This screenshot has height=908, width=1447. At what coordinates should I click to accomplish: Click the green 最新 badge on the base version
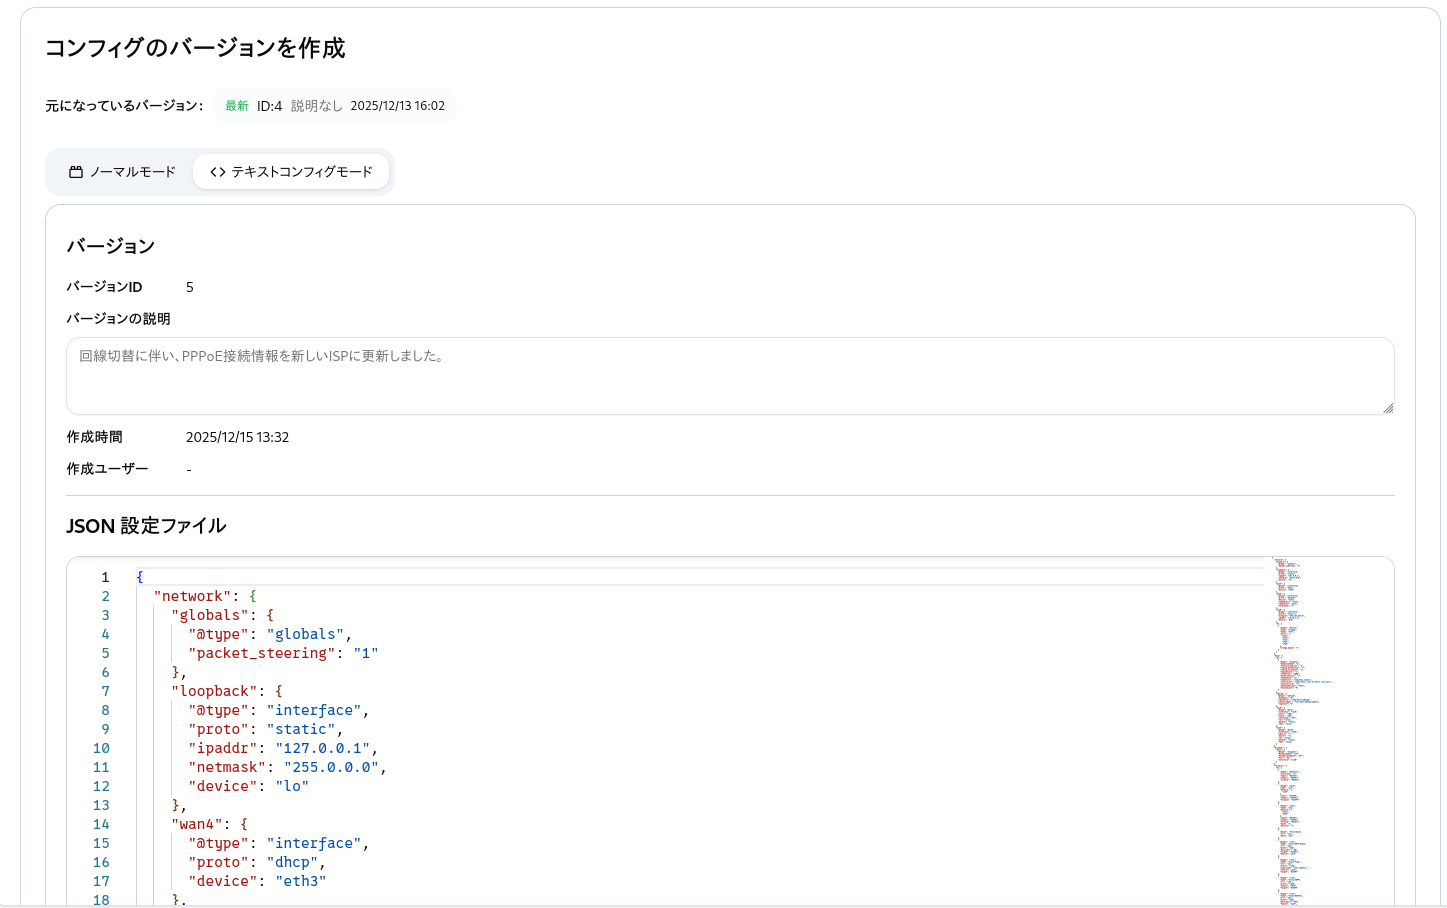pos(236,105)
